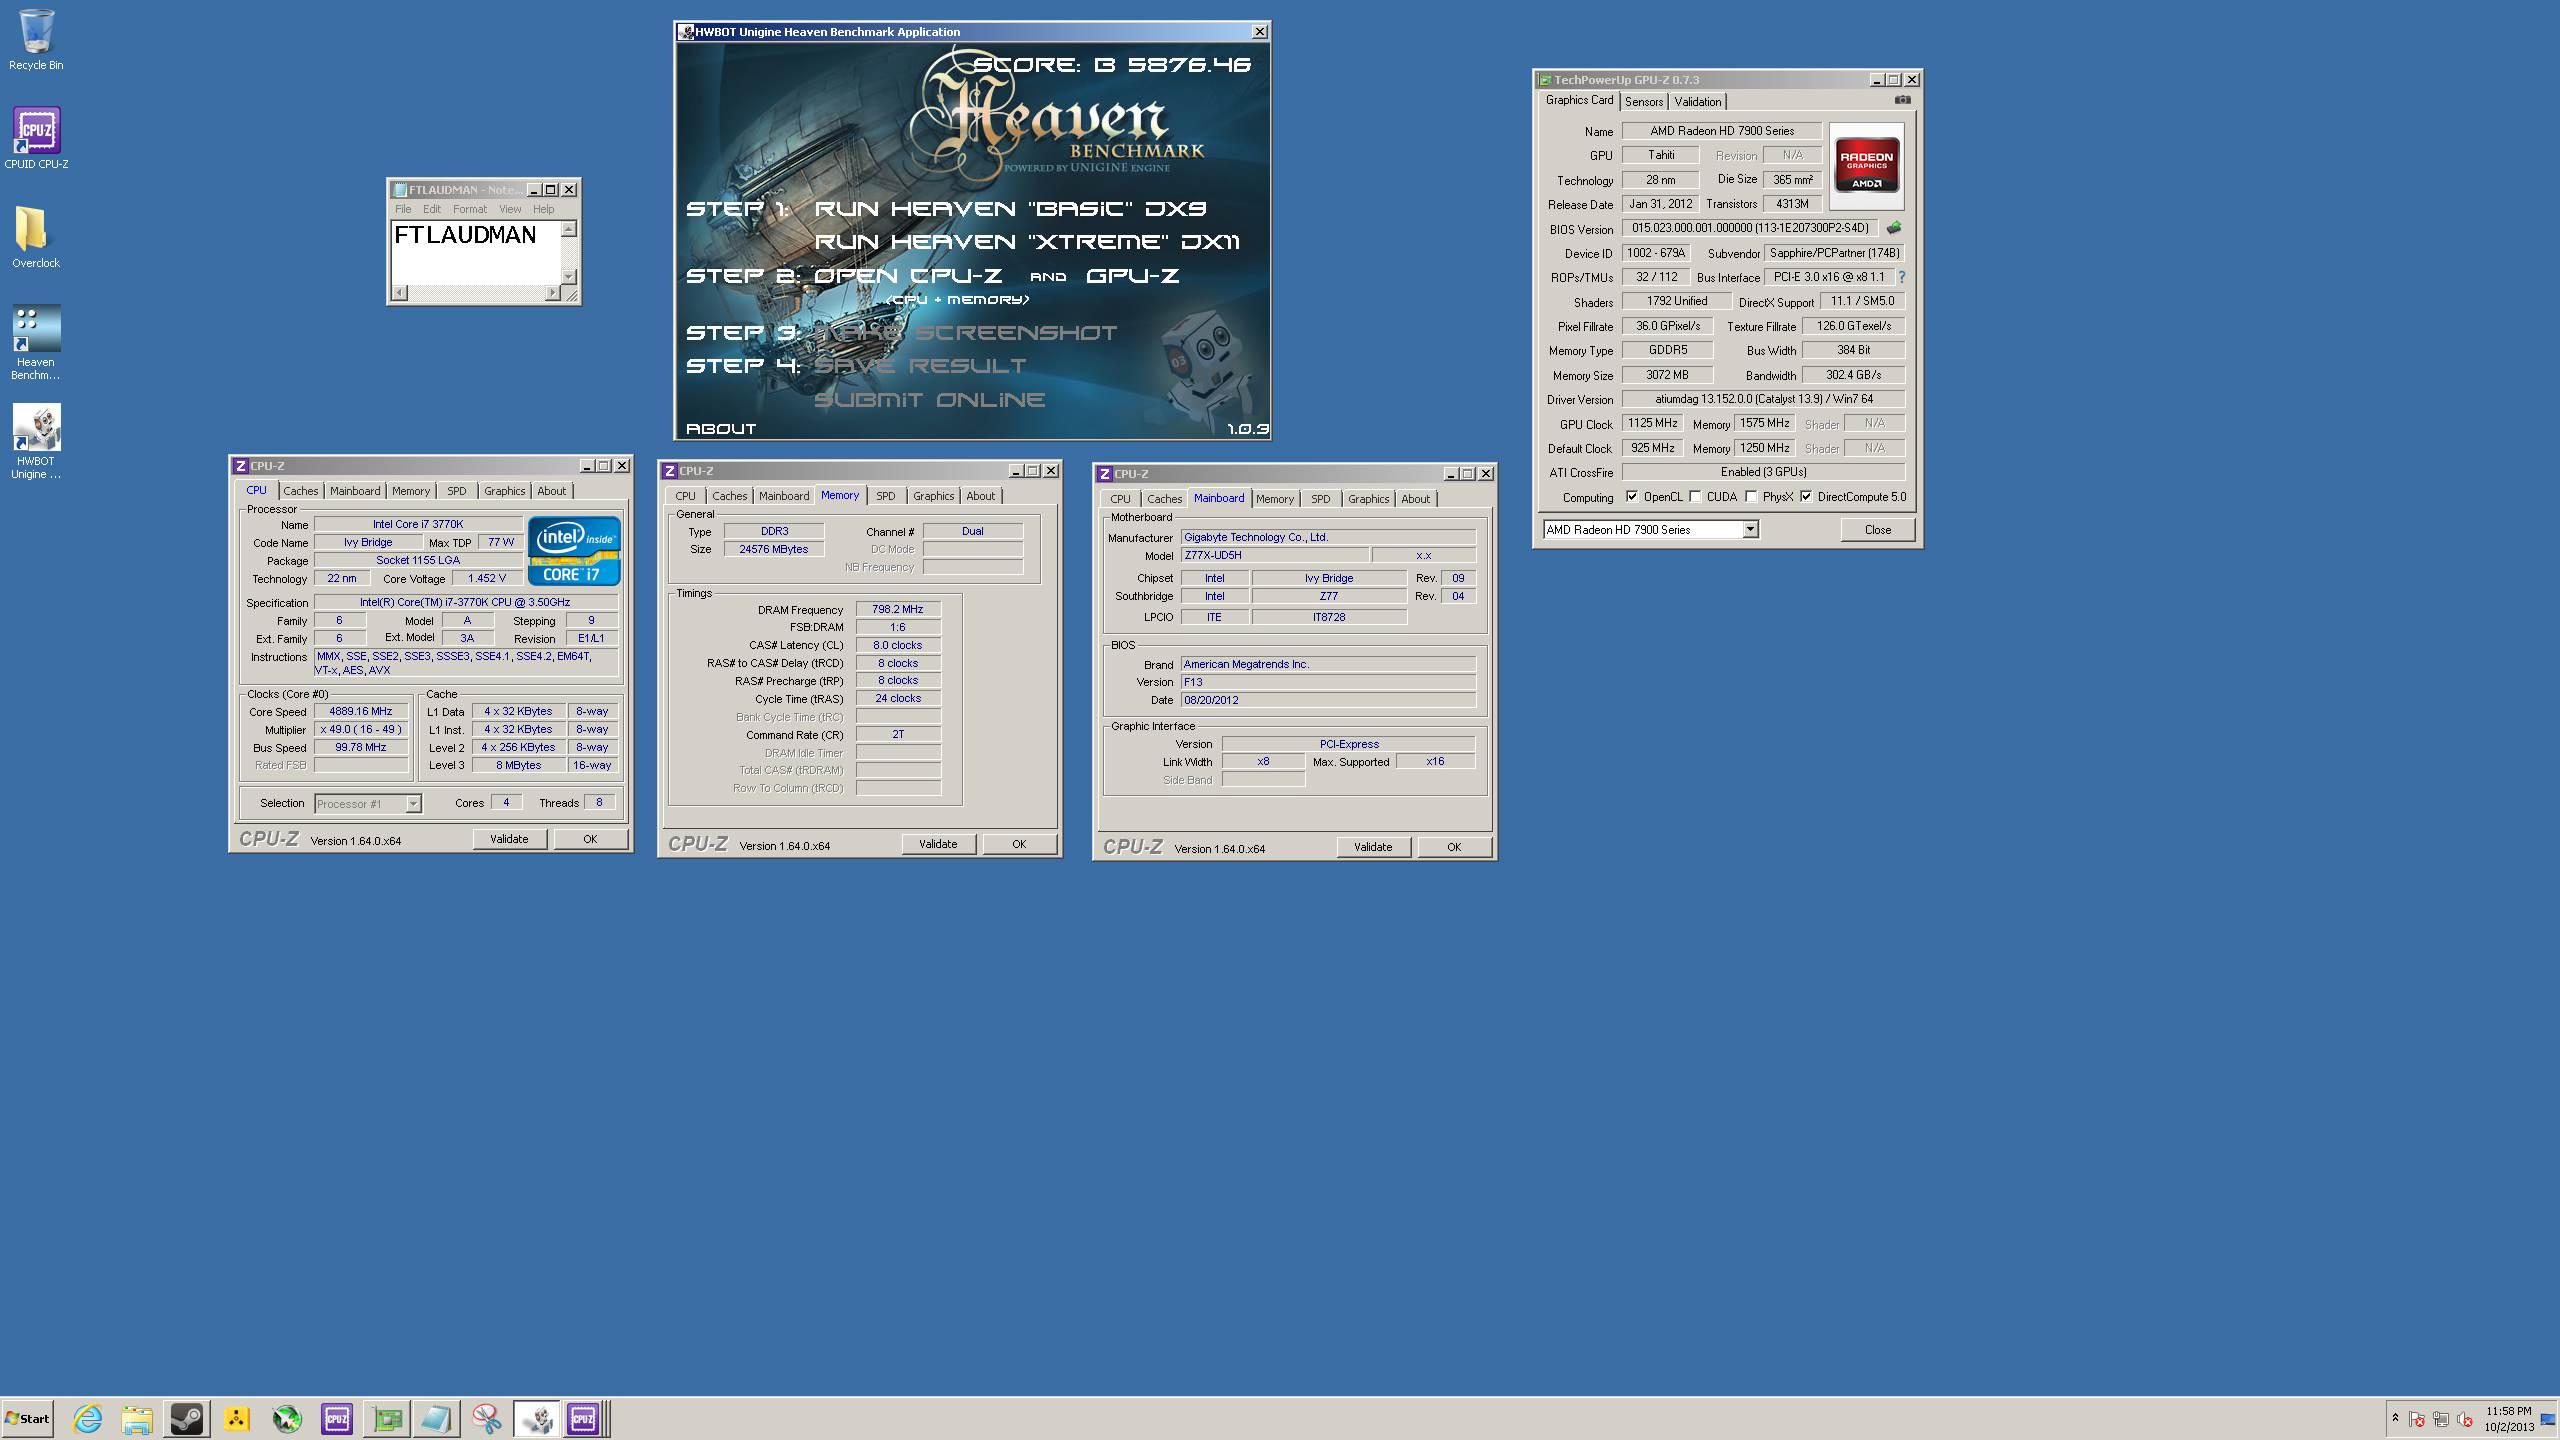Image resolution: width=2560 pixels, height=1440 pixels.
Task: Open the Format menu in Notepad
Action: coord(469,209)
